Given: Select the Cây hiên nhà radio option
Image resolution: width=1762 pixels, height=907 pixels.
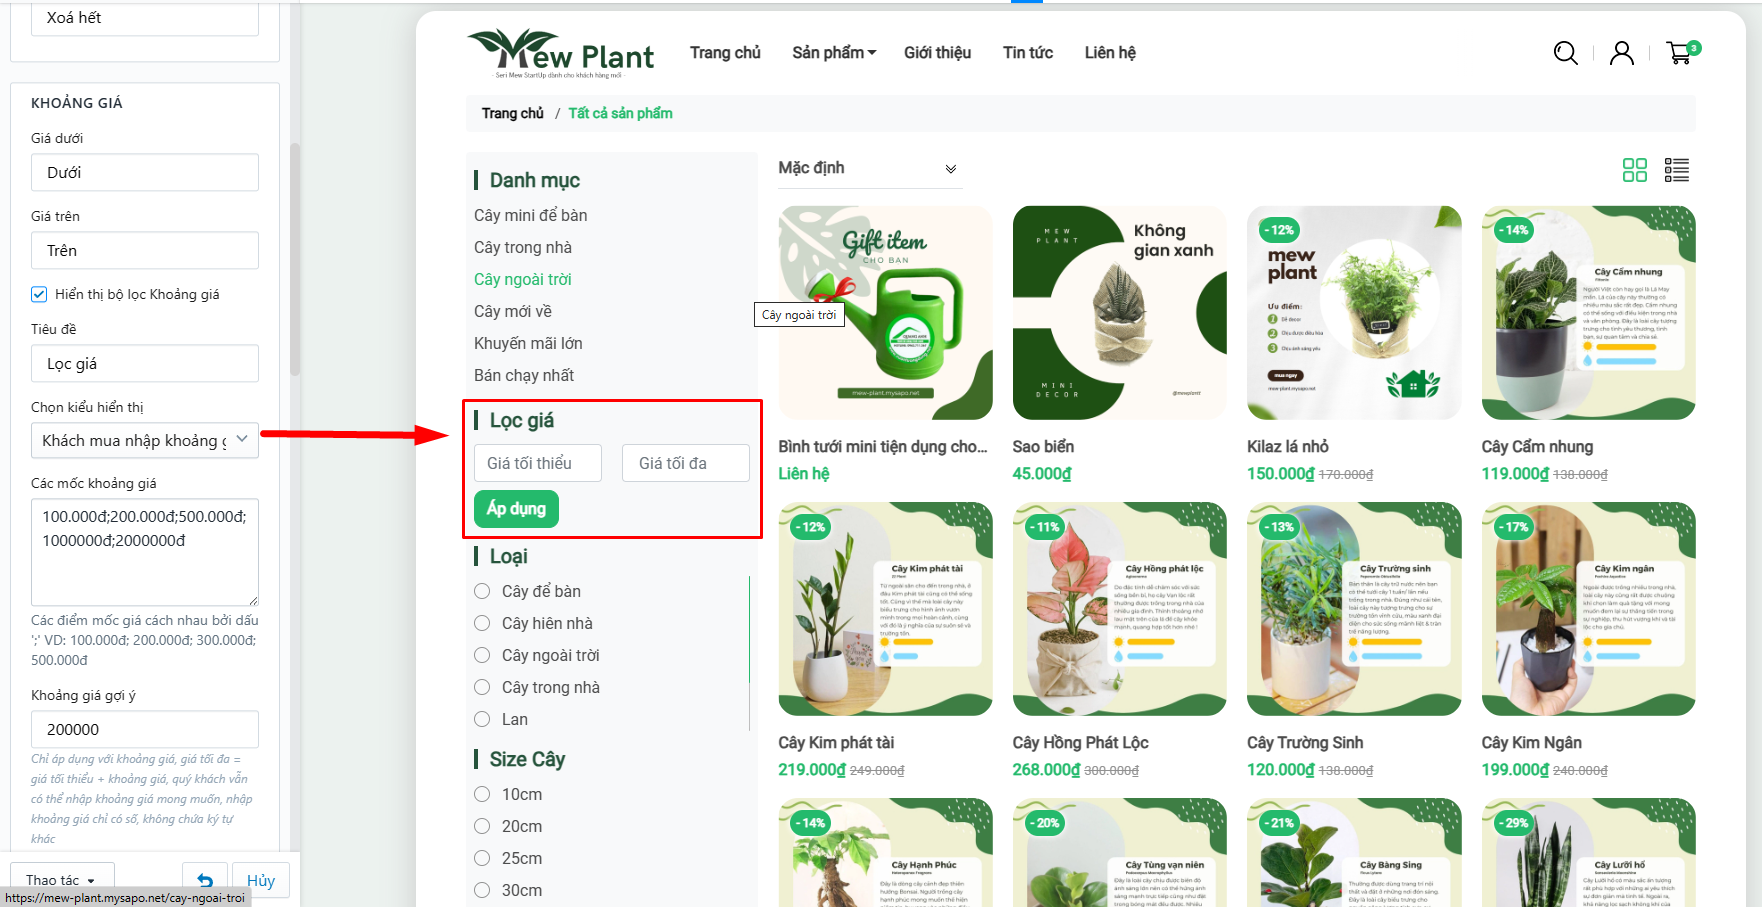Looking at the screenshot, I should (482, 623).
